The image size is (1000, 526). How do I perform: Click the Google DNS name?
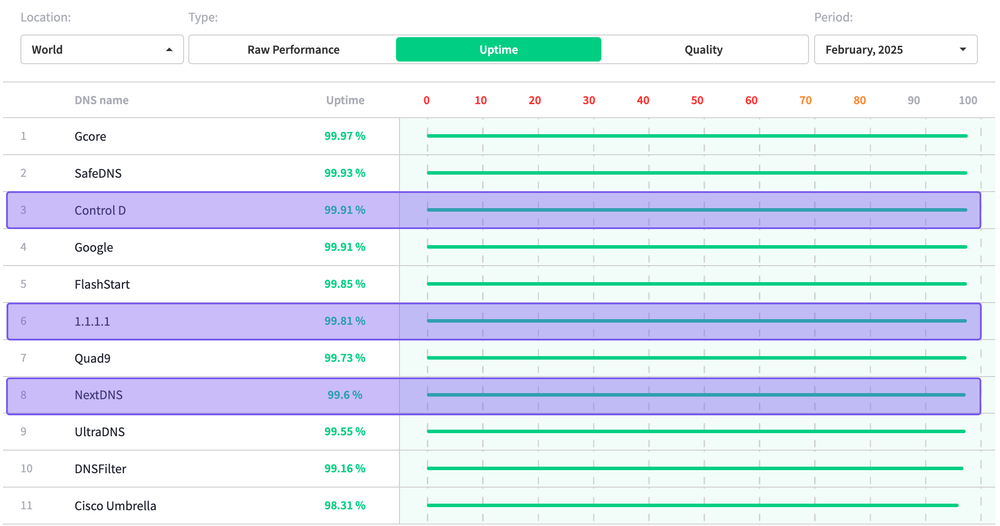94,247
